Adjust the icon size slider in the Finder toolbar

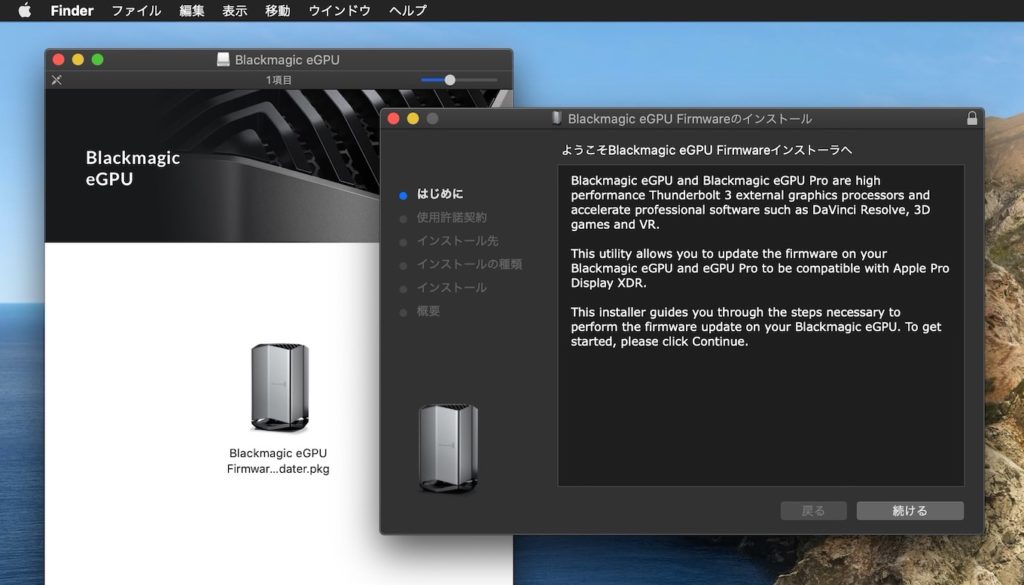(450, 79)
